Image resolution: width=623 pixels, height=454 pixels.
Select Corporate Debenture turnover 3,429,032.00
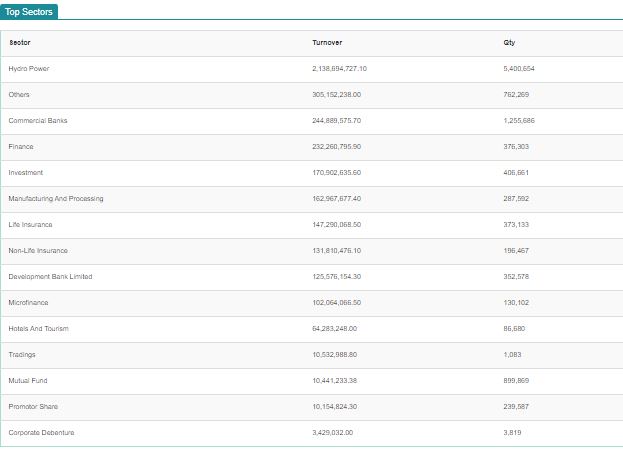333,433
